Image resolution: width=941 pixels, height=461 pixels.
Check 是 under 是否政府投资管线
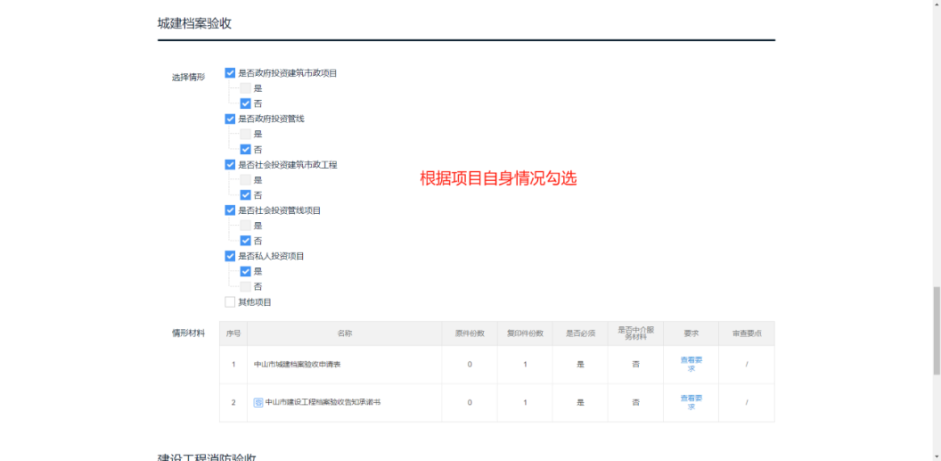point(245,134)
